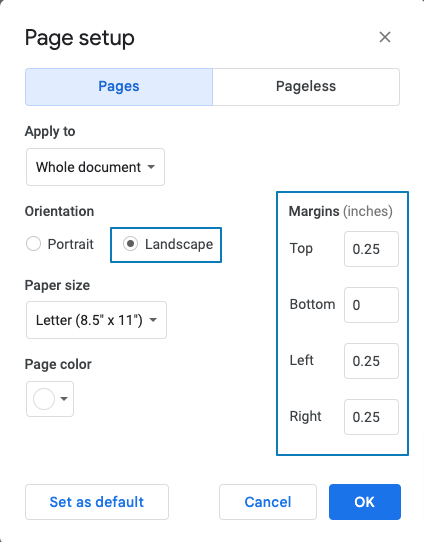Image resolution: width=424 pixels, height=542 pixels.
Task: Click the Portrait label text
Action: coord(70,244)
